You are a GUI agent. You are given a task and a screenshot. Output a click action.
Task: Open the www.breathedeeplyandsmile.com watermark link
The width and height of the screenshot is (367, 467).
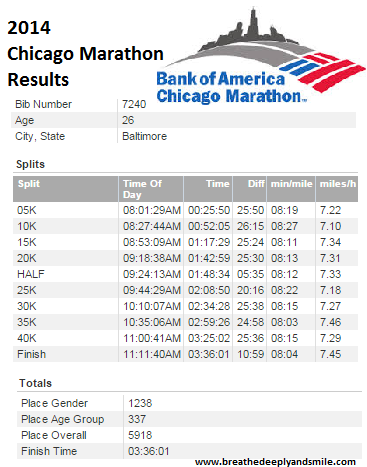pyautogui.click(x=275, y=462)
